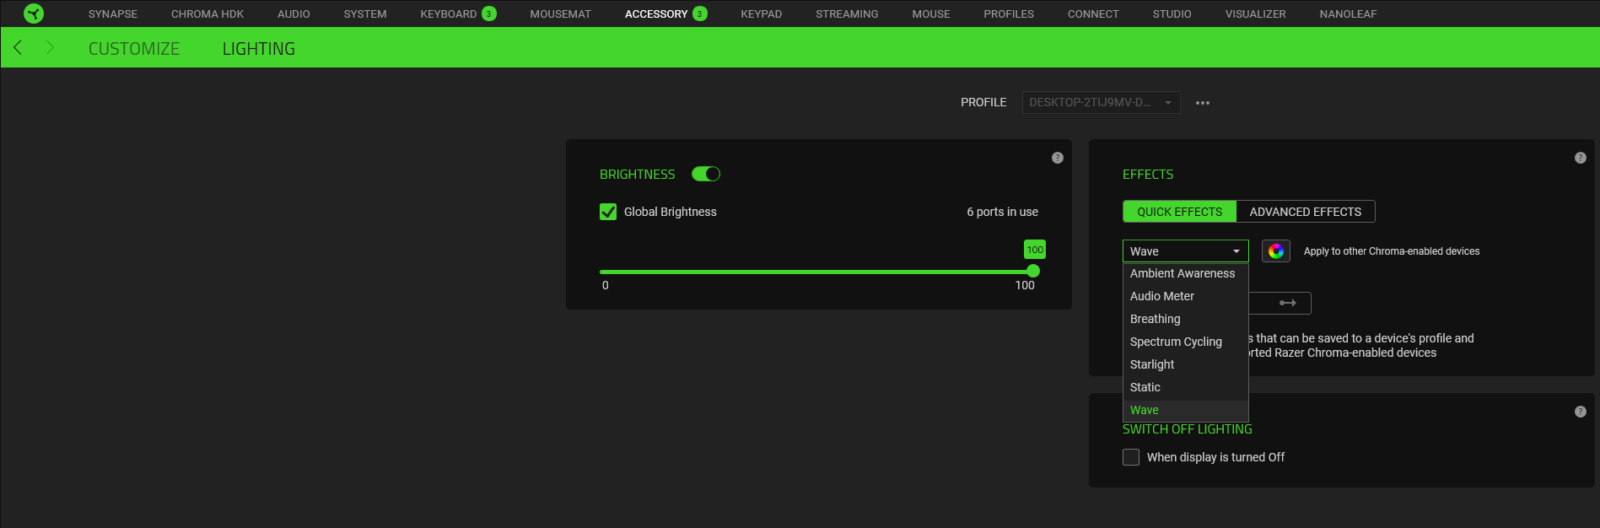Click the 6 ports in use text

tap(1002, 212)
